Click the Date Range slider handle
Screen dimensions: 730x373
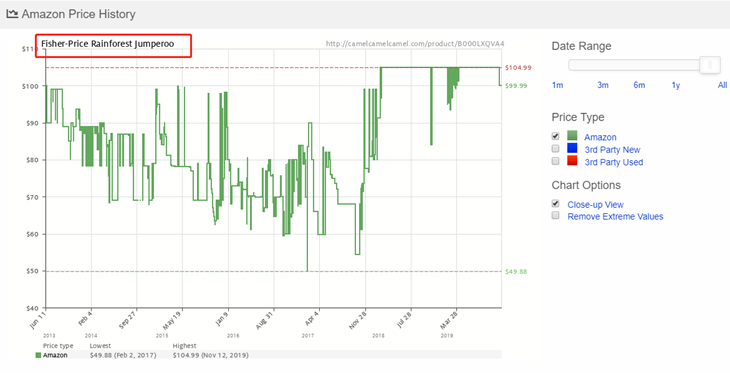(710, 65)
